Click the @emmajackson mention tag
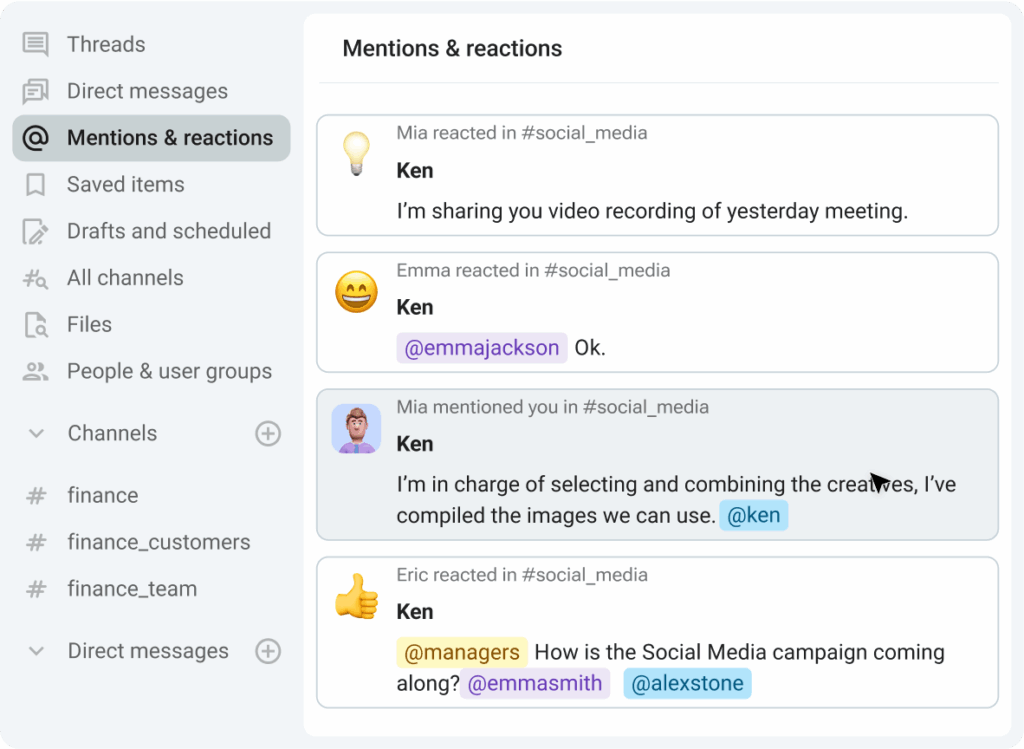 click(482, 348)
